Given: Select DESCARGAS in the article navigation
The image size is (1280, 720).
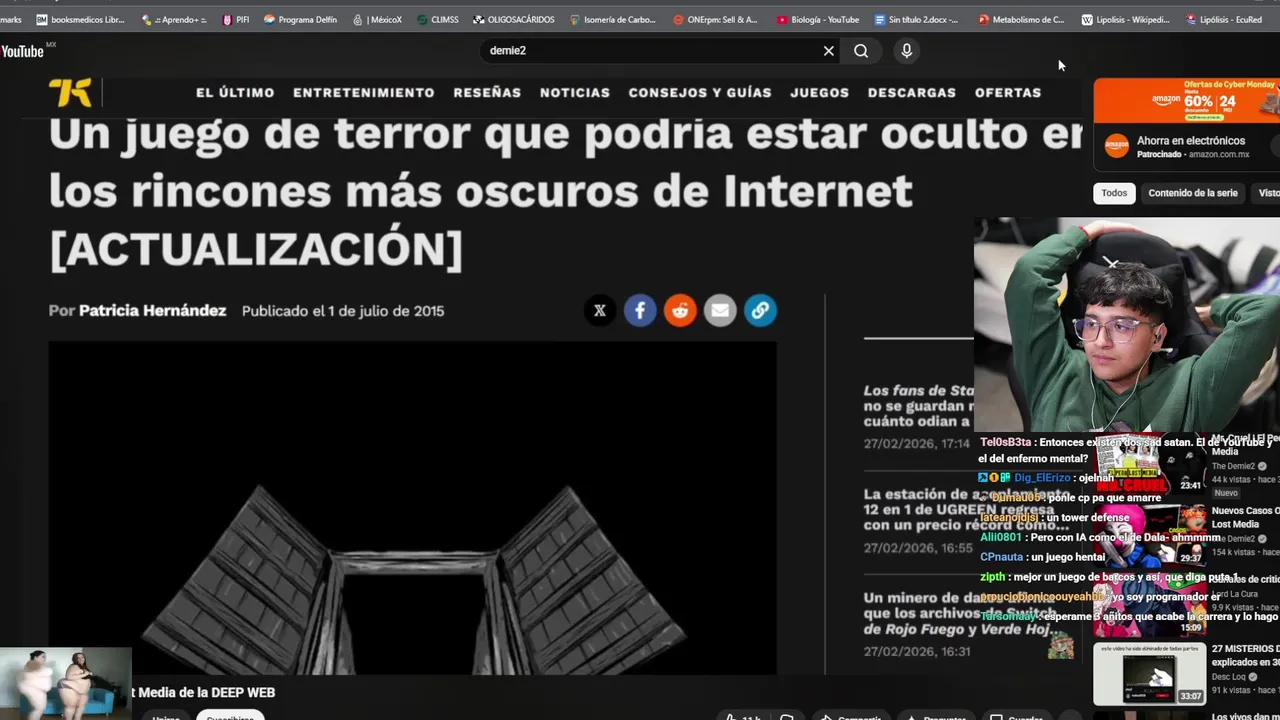Looking at the screenshot, I should tap(912, 92).
